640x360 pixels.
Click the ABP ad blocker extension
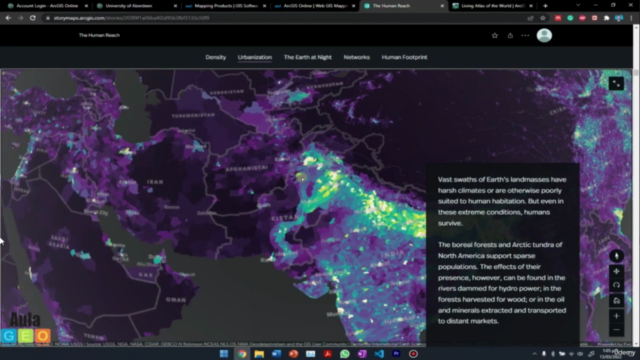click(582, 18)
